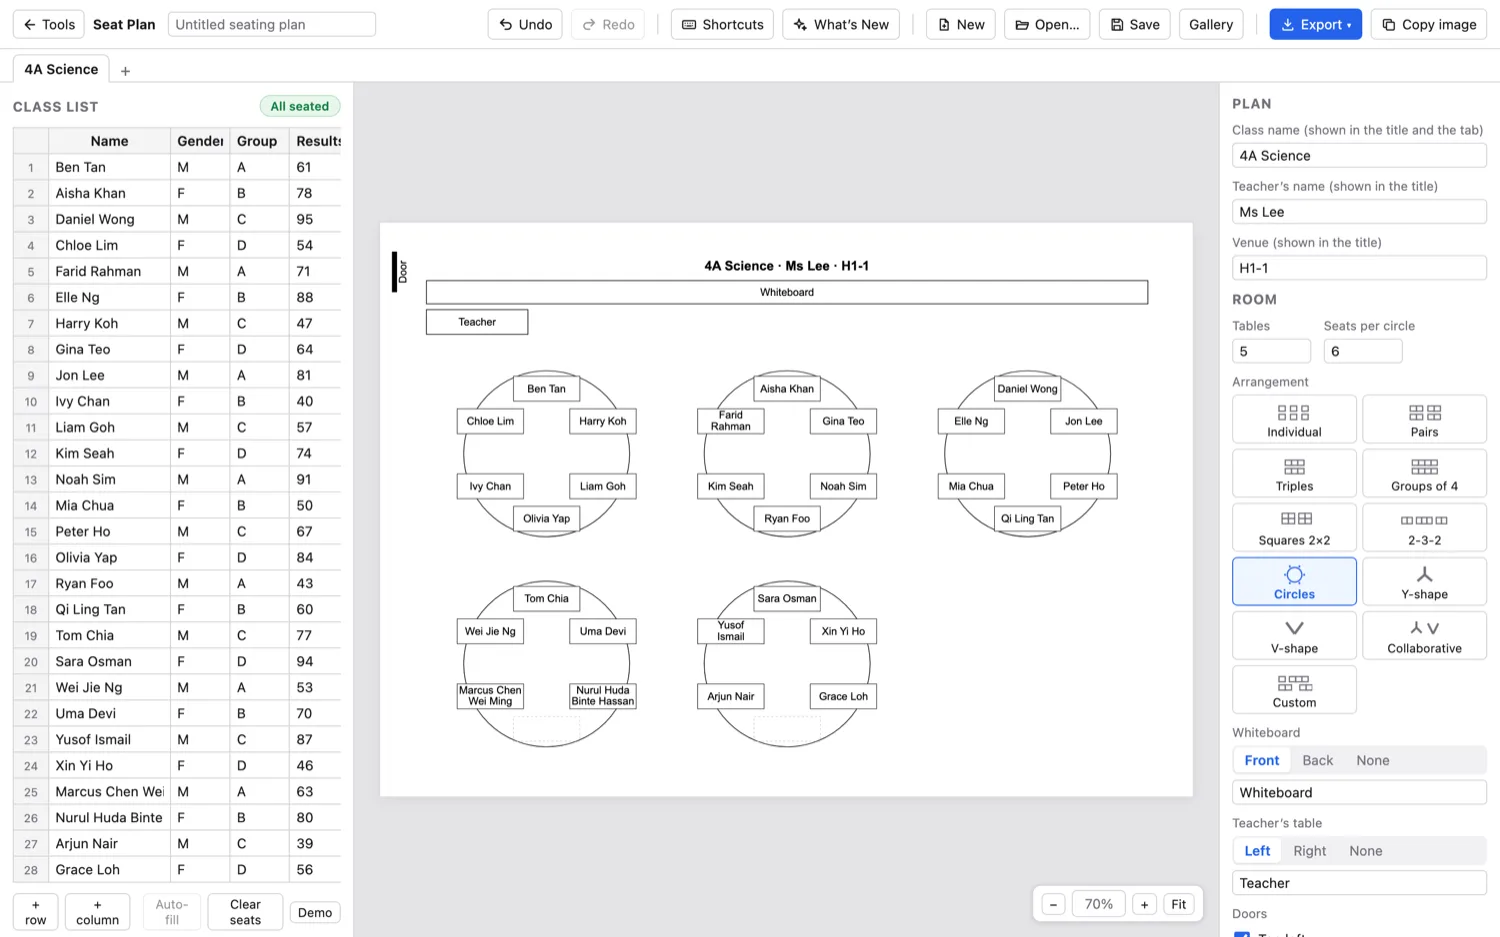Open the Gallery
This screenshot has width=1500, height=937.
coord(1210,24)
